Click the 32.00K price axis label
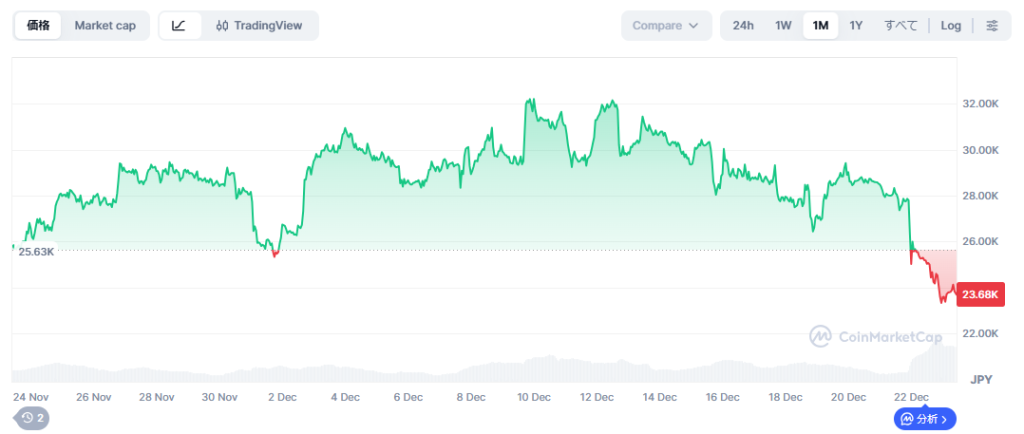 pyautogui.click(x=980, y=104)
